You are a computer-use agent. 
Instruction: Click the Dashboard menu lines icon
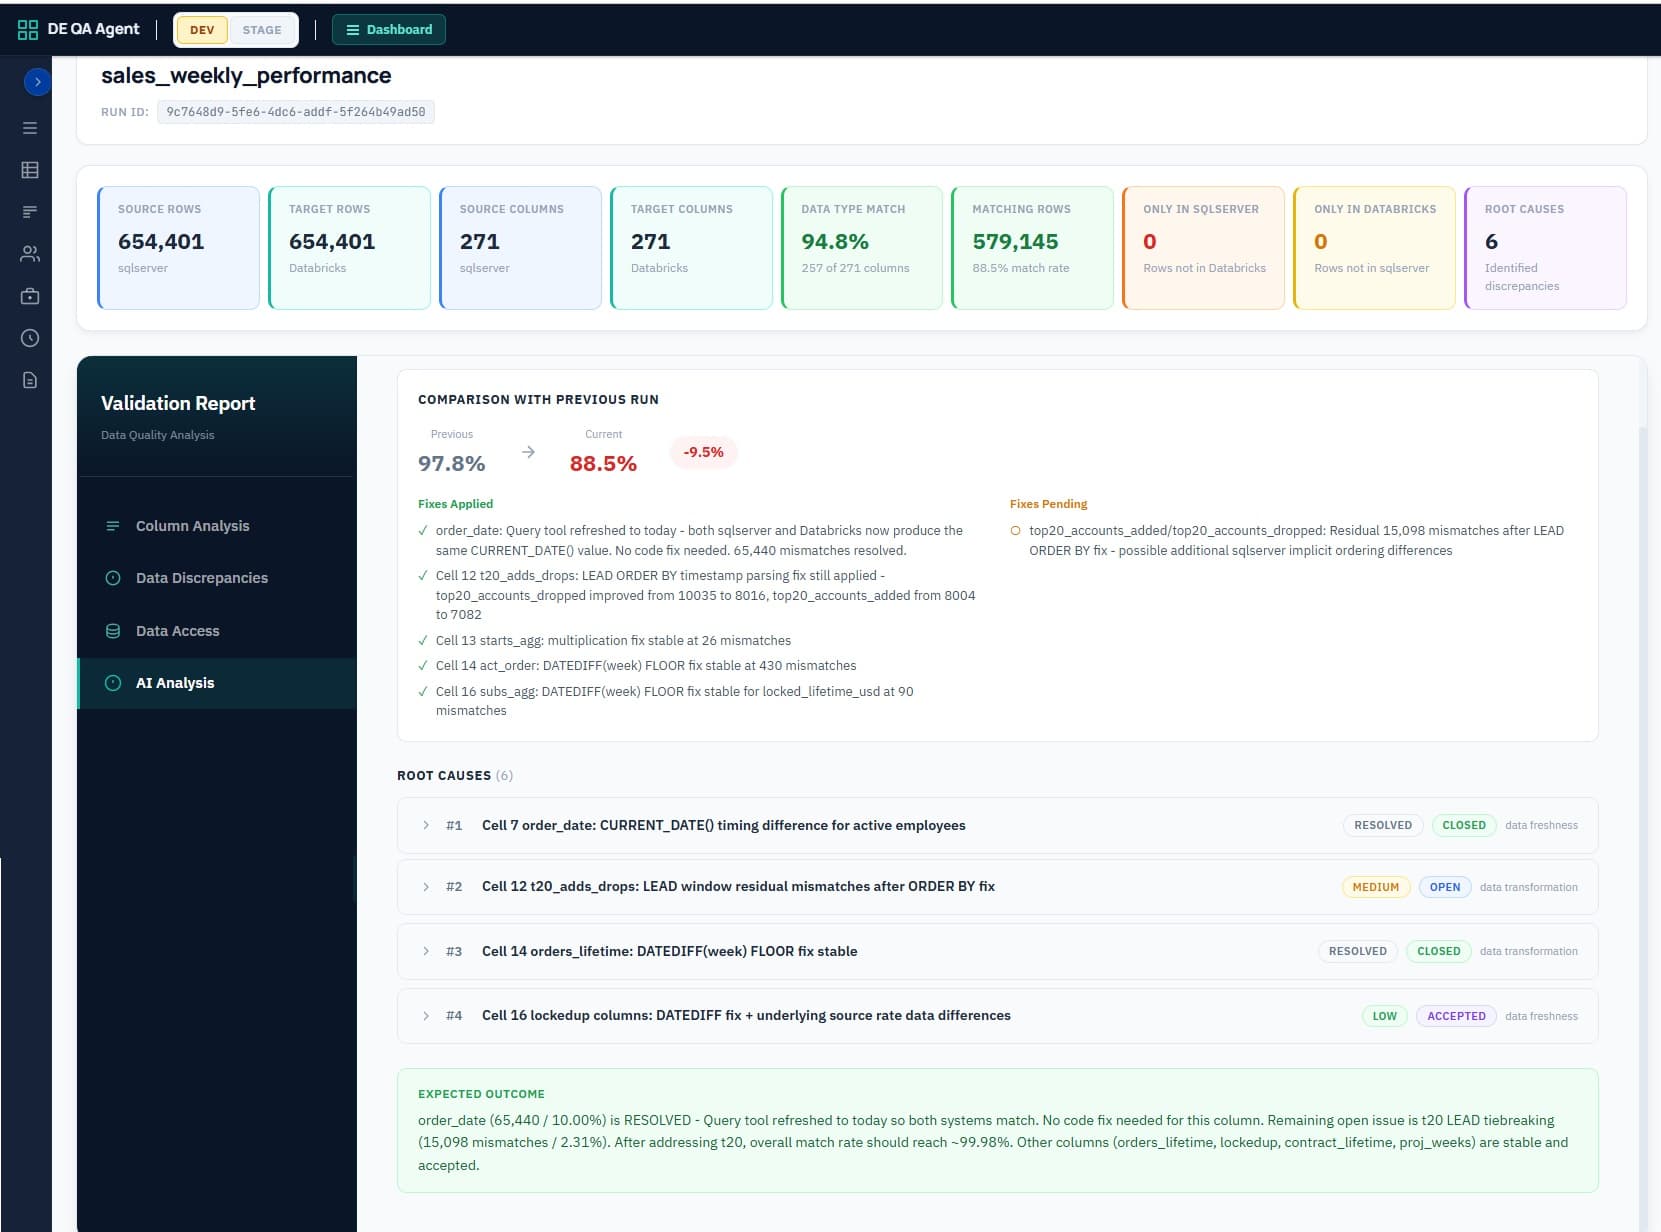[352, 30]
